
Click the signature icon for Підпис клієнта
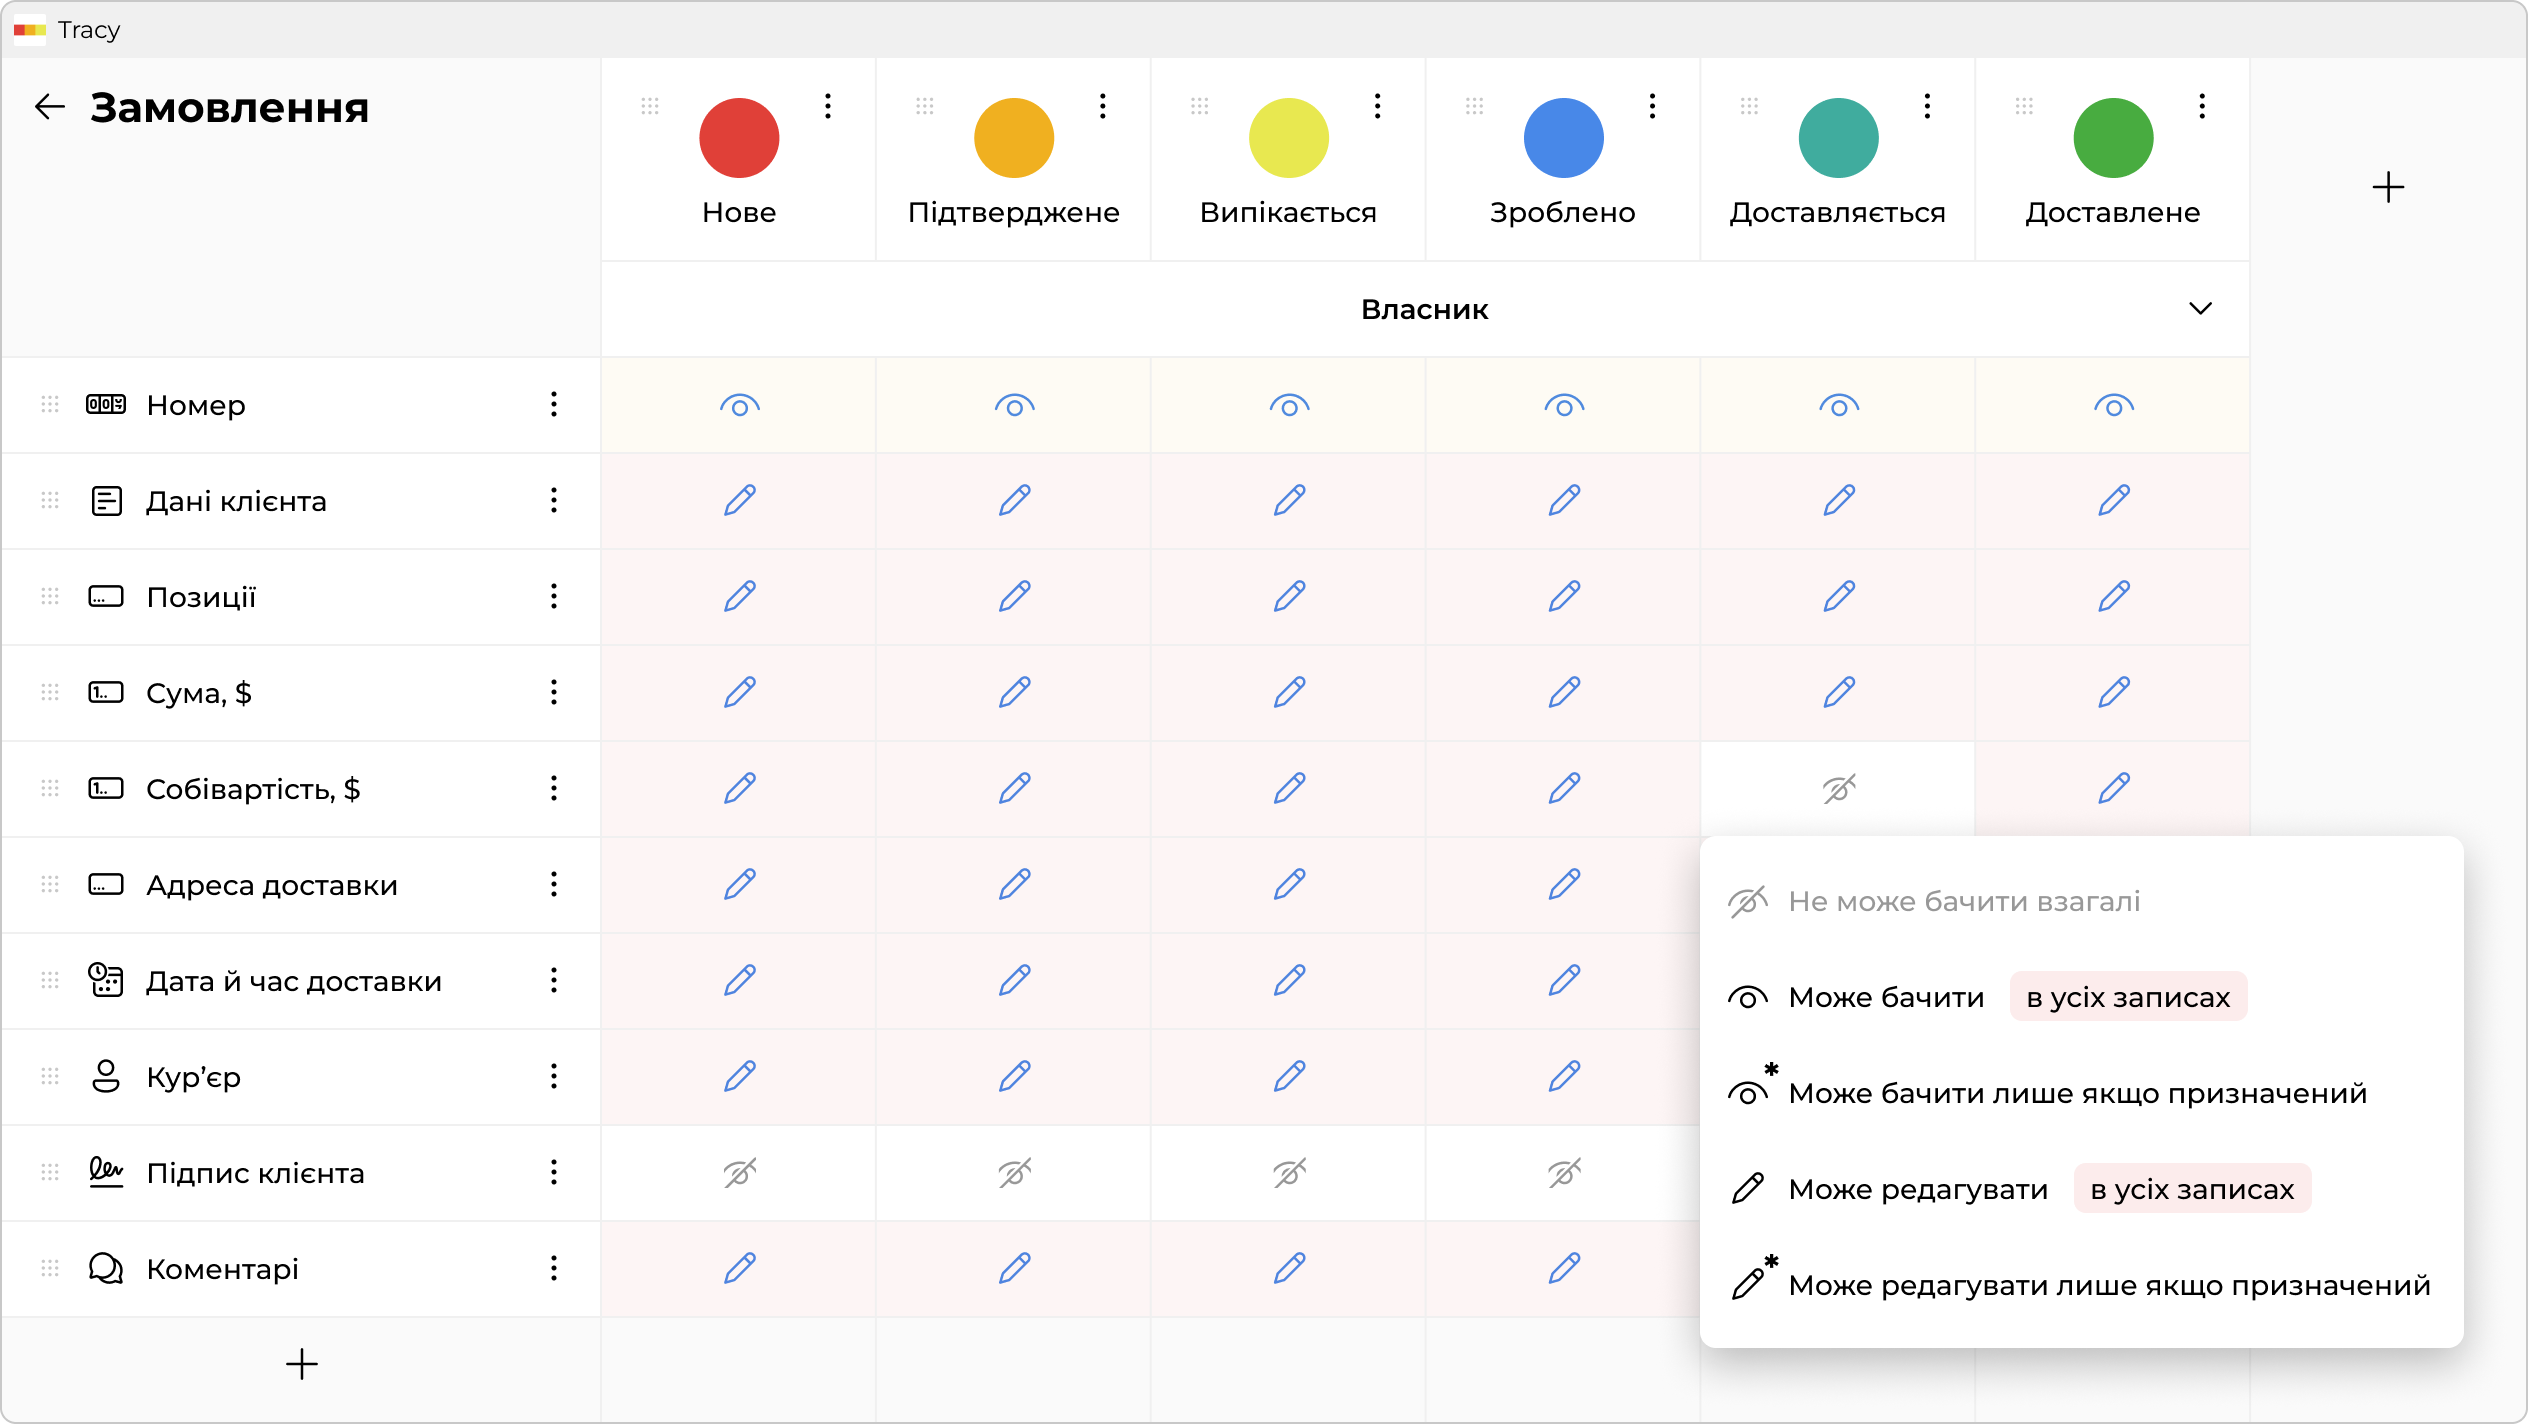click(106, 1172)
